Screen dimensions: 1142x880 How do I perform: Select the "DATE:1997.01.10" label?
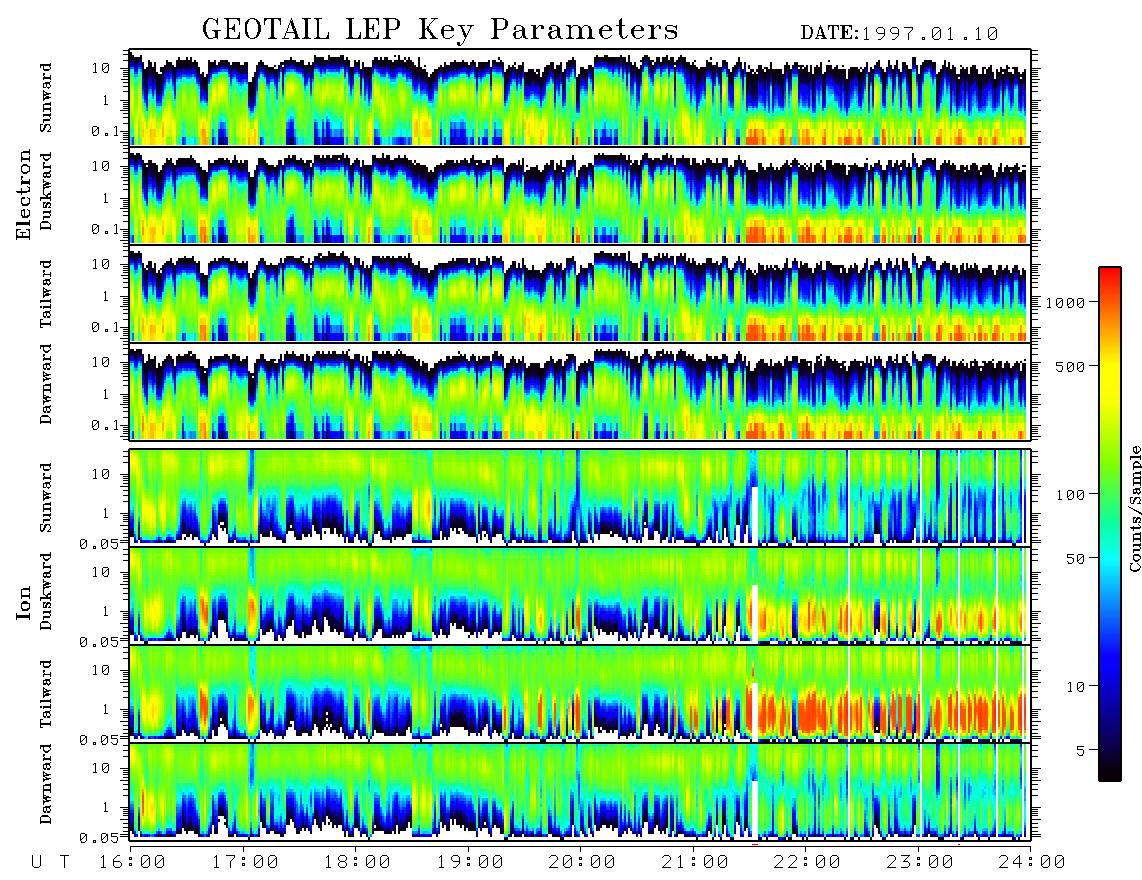tap(899, 34)
